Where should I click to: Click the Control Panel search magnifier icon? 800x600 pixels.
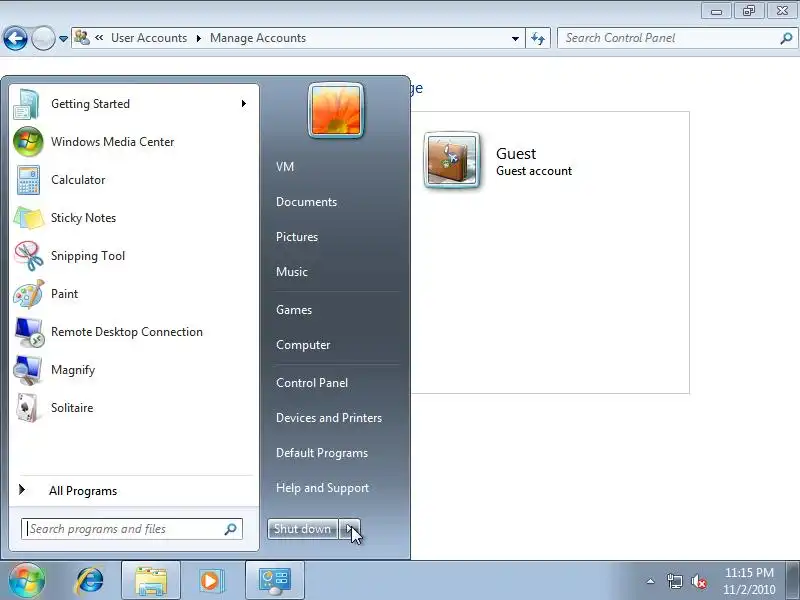pyautogui.click(x=786, y=38)
